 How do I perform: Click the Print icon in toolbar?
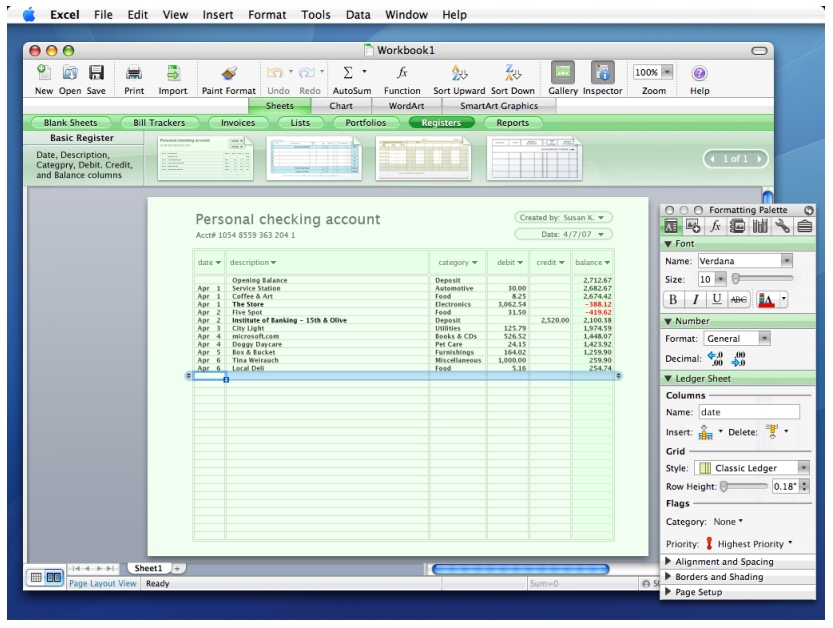coord(133,73)
